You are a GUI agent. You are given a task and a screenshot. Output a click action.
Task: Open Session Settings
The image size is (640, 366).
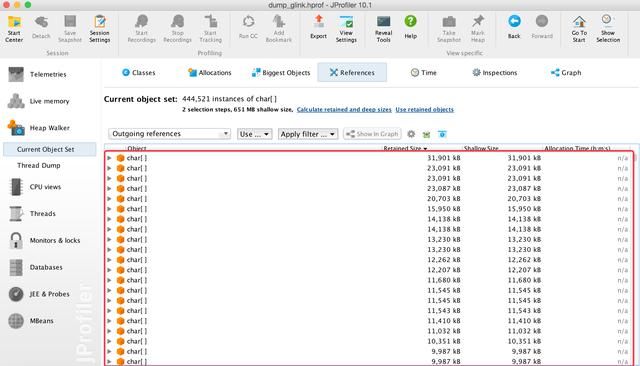point(100,29)
